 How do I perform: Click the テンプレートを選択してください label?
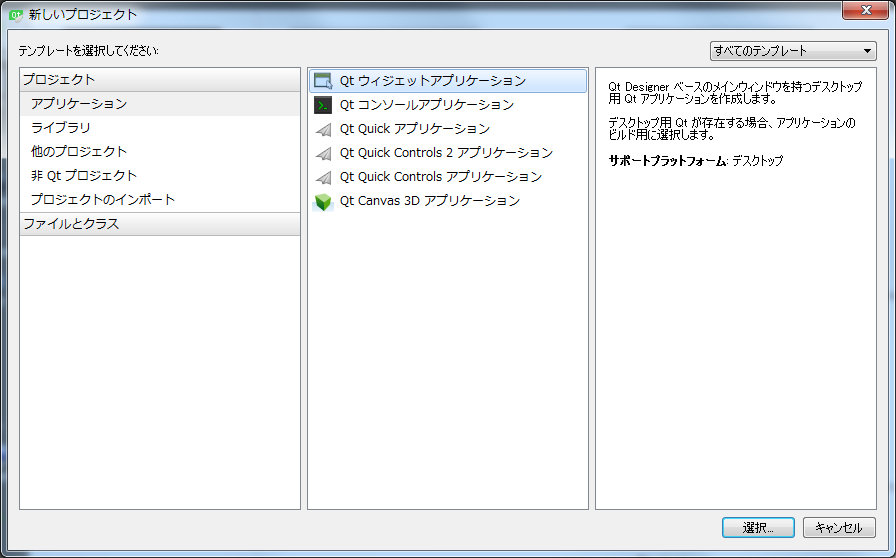pyautogui.click(x=89, y=51)
